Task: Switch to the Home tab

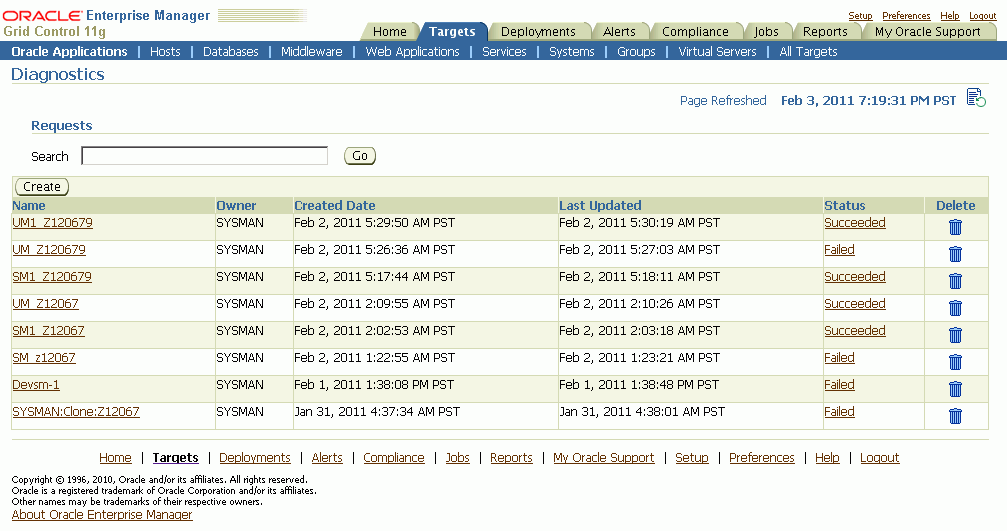Action: click(389, 31)
